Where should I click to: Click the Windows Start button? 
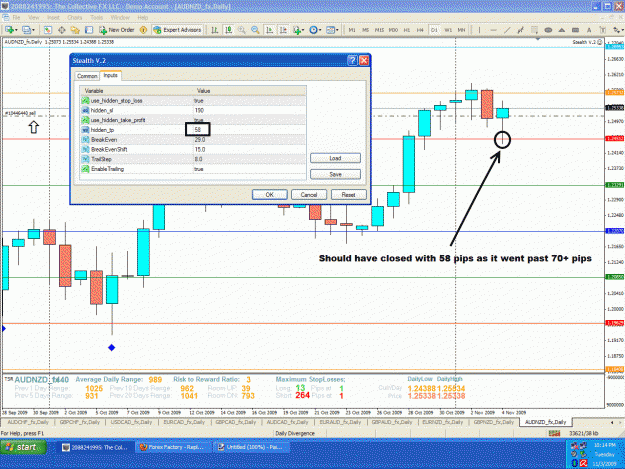click(x=23, y=447)
